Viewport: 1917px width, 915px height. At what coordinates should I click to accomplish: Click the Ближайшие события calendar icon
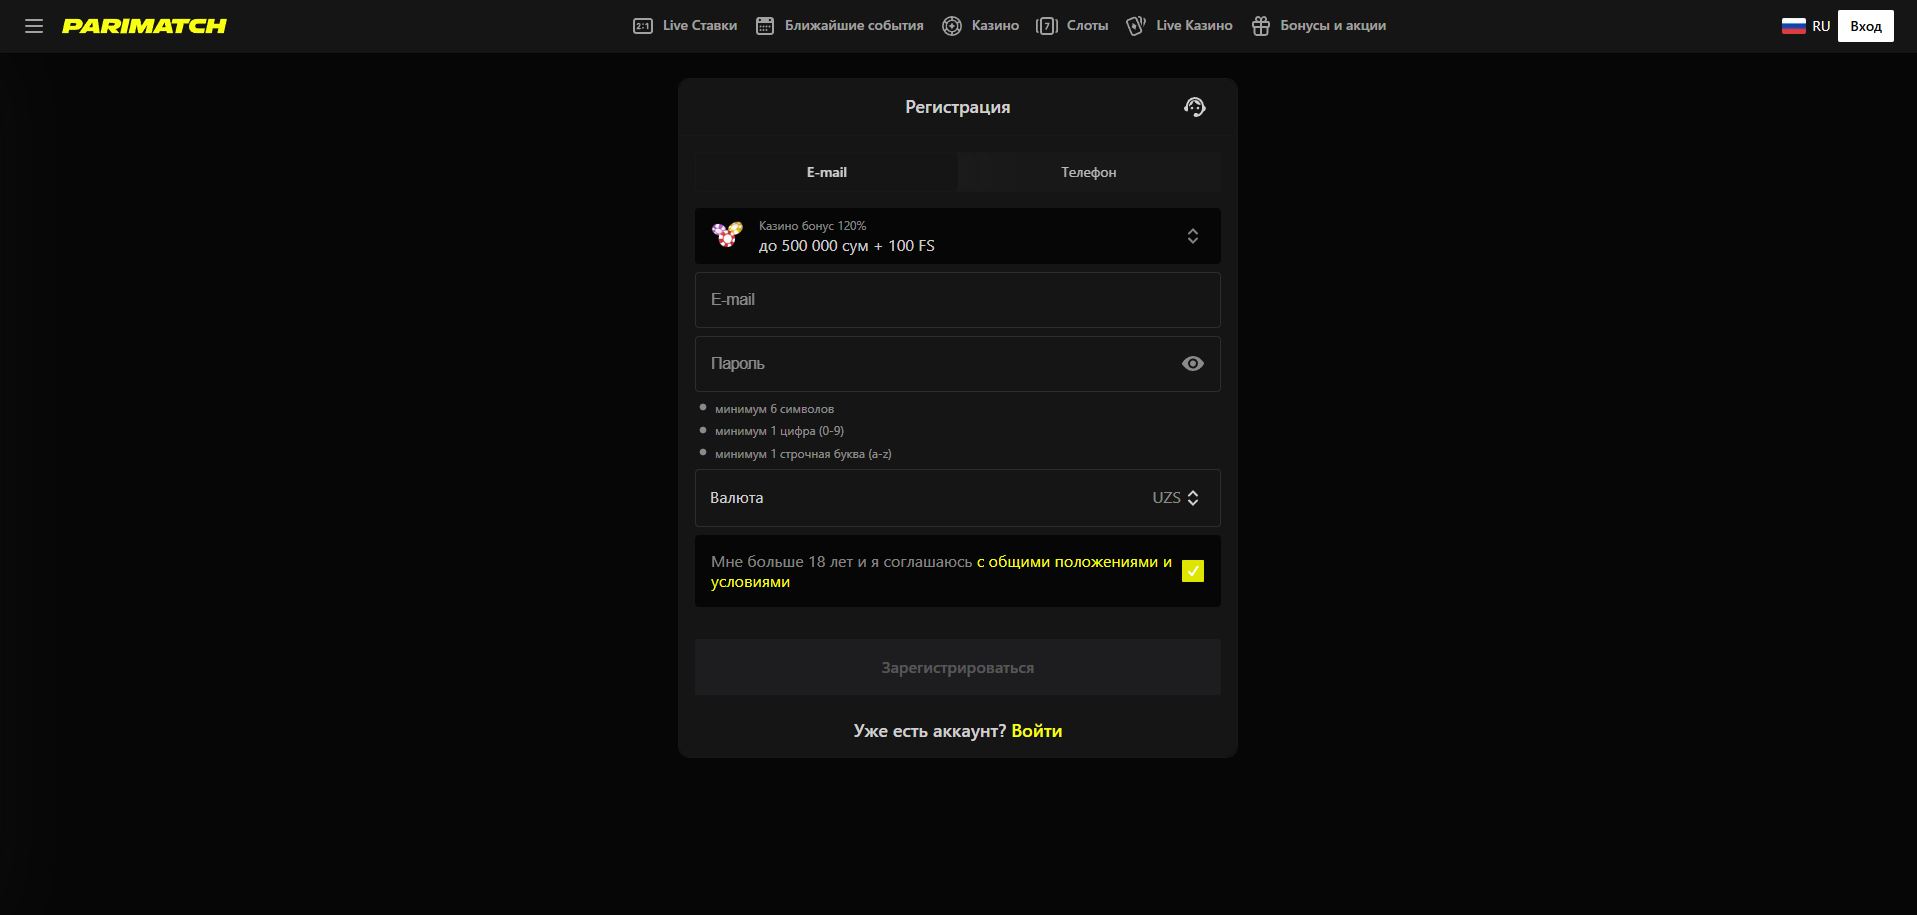click(x=765, y=26)
